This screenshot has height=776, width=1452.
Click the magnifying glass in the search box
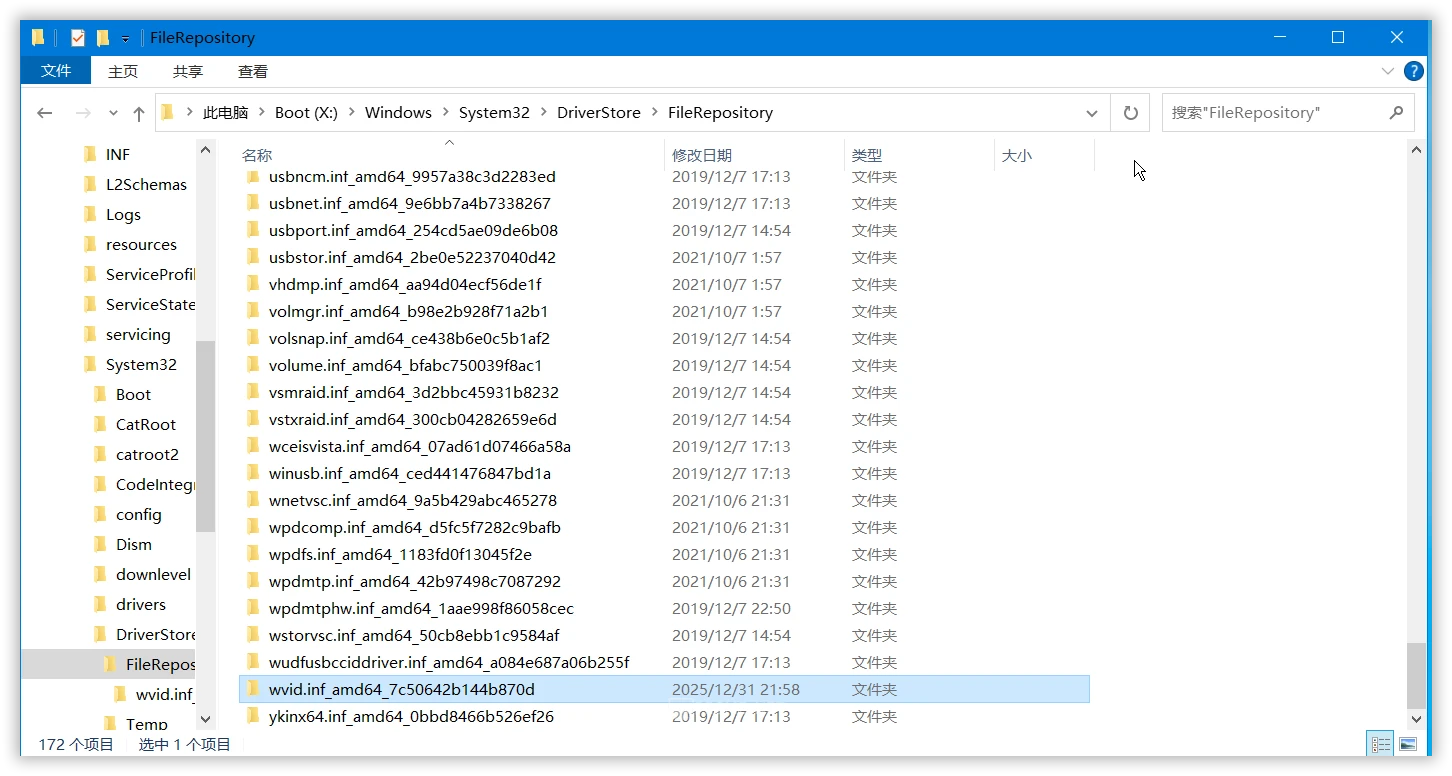[x=1397, y=112]
